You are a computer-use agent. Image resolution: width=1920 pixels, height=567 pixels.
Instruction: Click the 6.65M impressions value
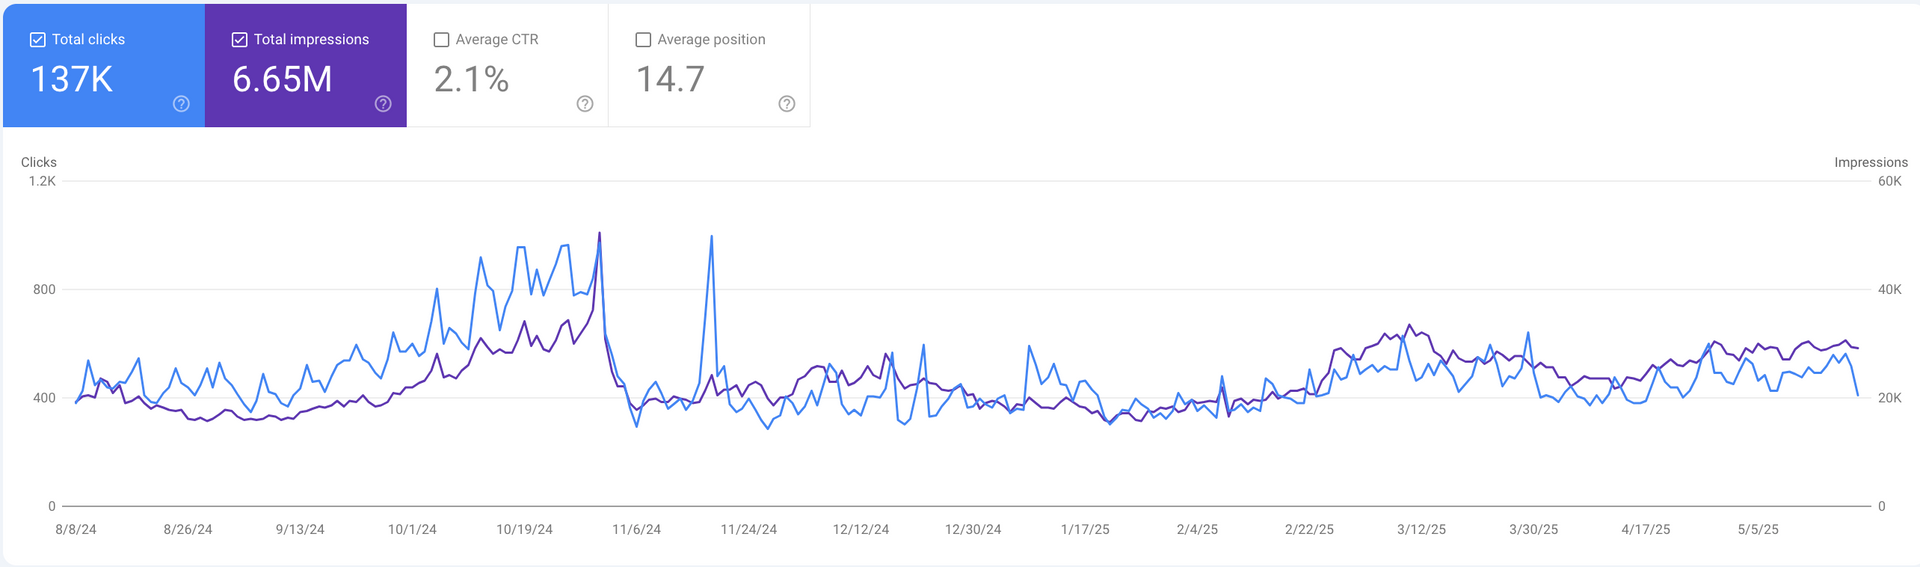(x=282, y=79)
